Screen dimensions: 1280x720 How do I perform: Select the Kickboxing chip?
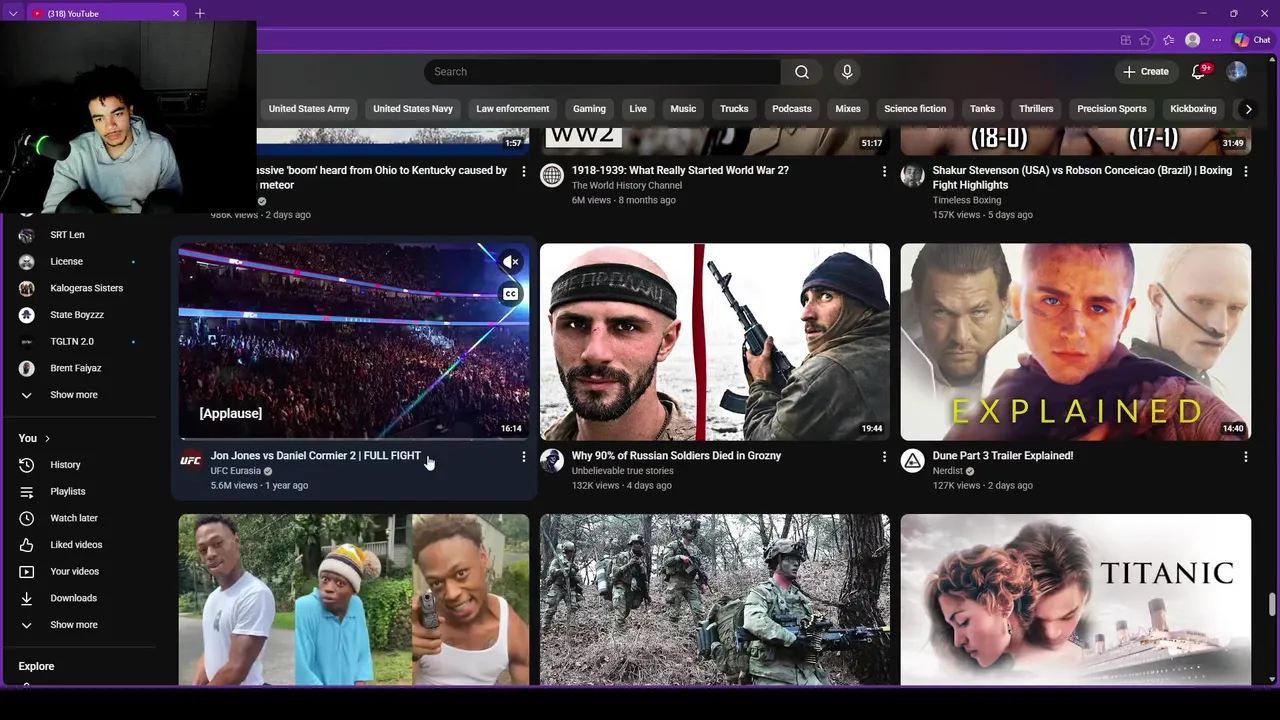pyautogui.click(x=1193, y=109)
